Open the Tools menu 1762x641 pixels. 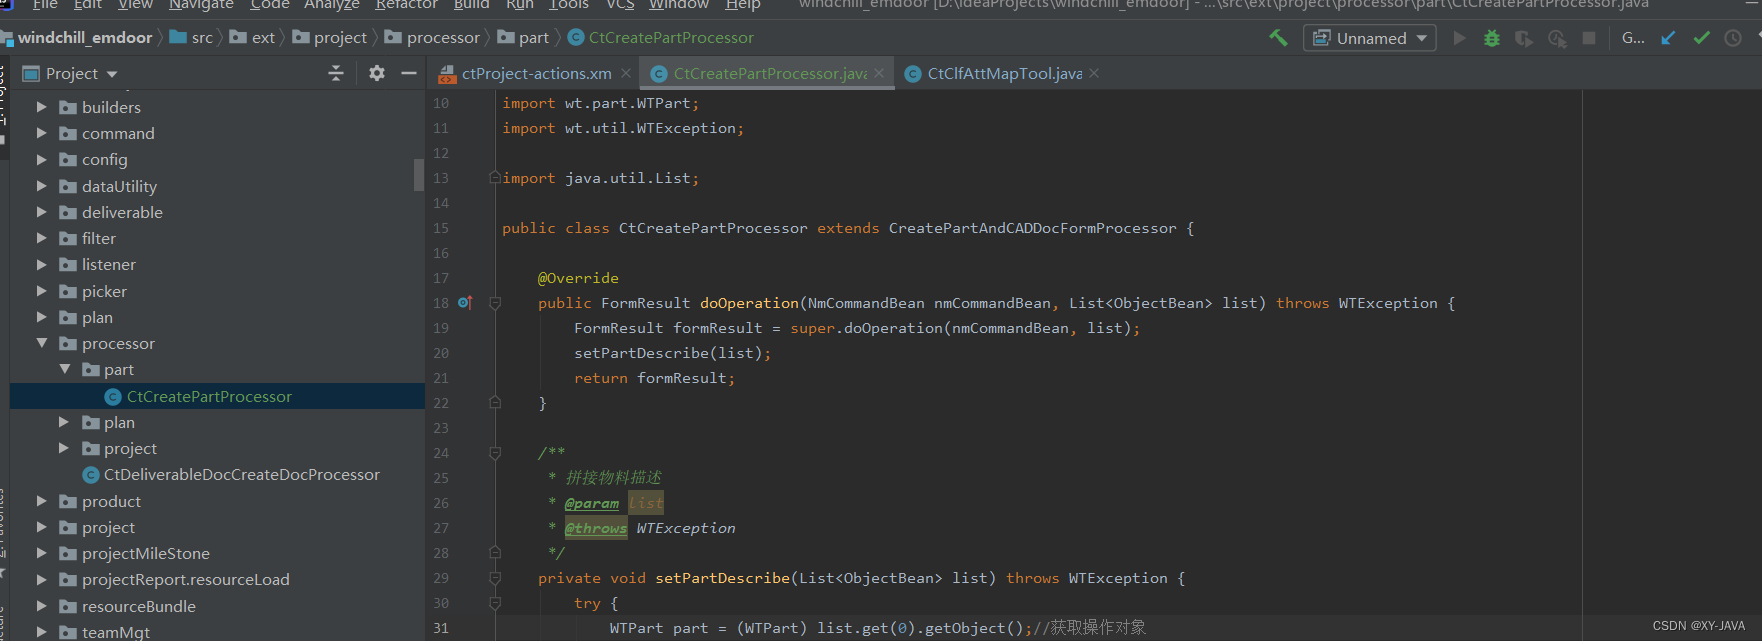pyautogui.click(x=569, y=5)
